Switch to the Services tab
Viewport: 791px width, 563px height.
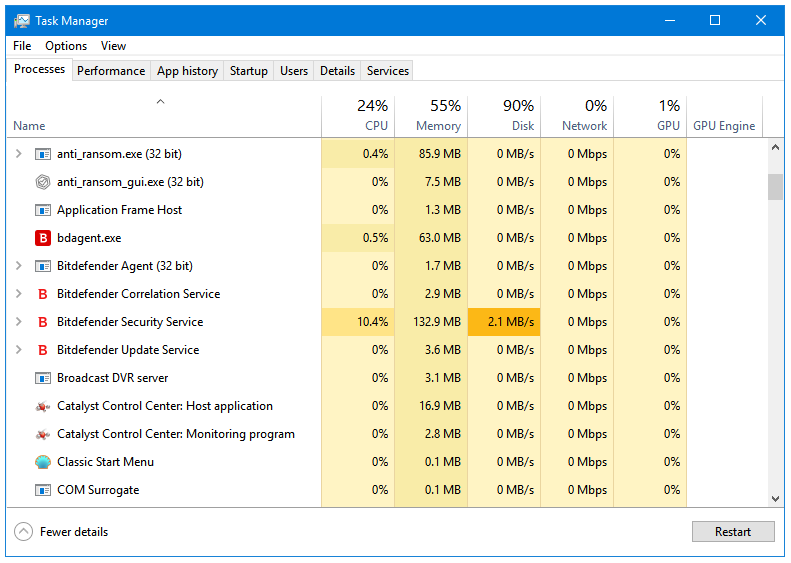(387, 71)
